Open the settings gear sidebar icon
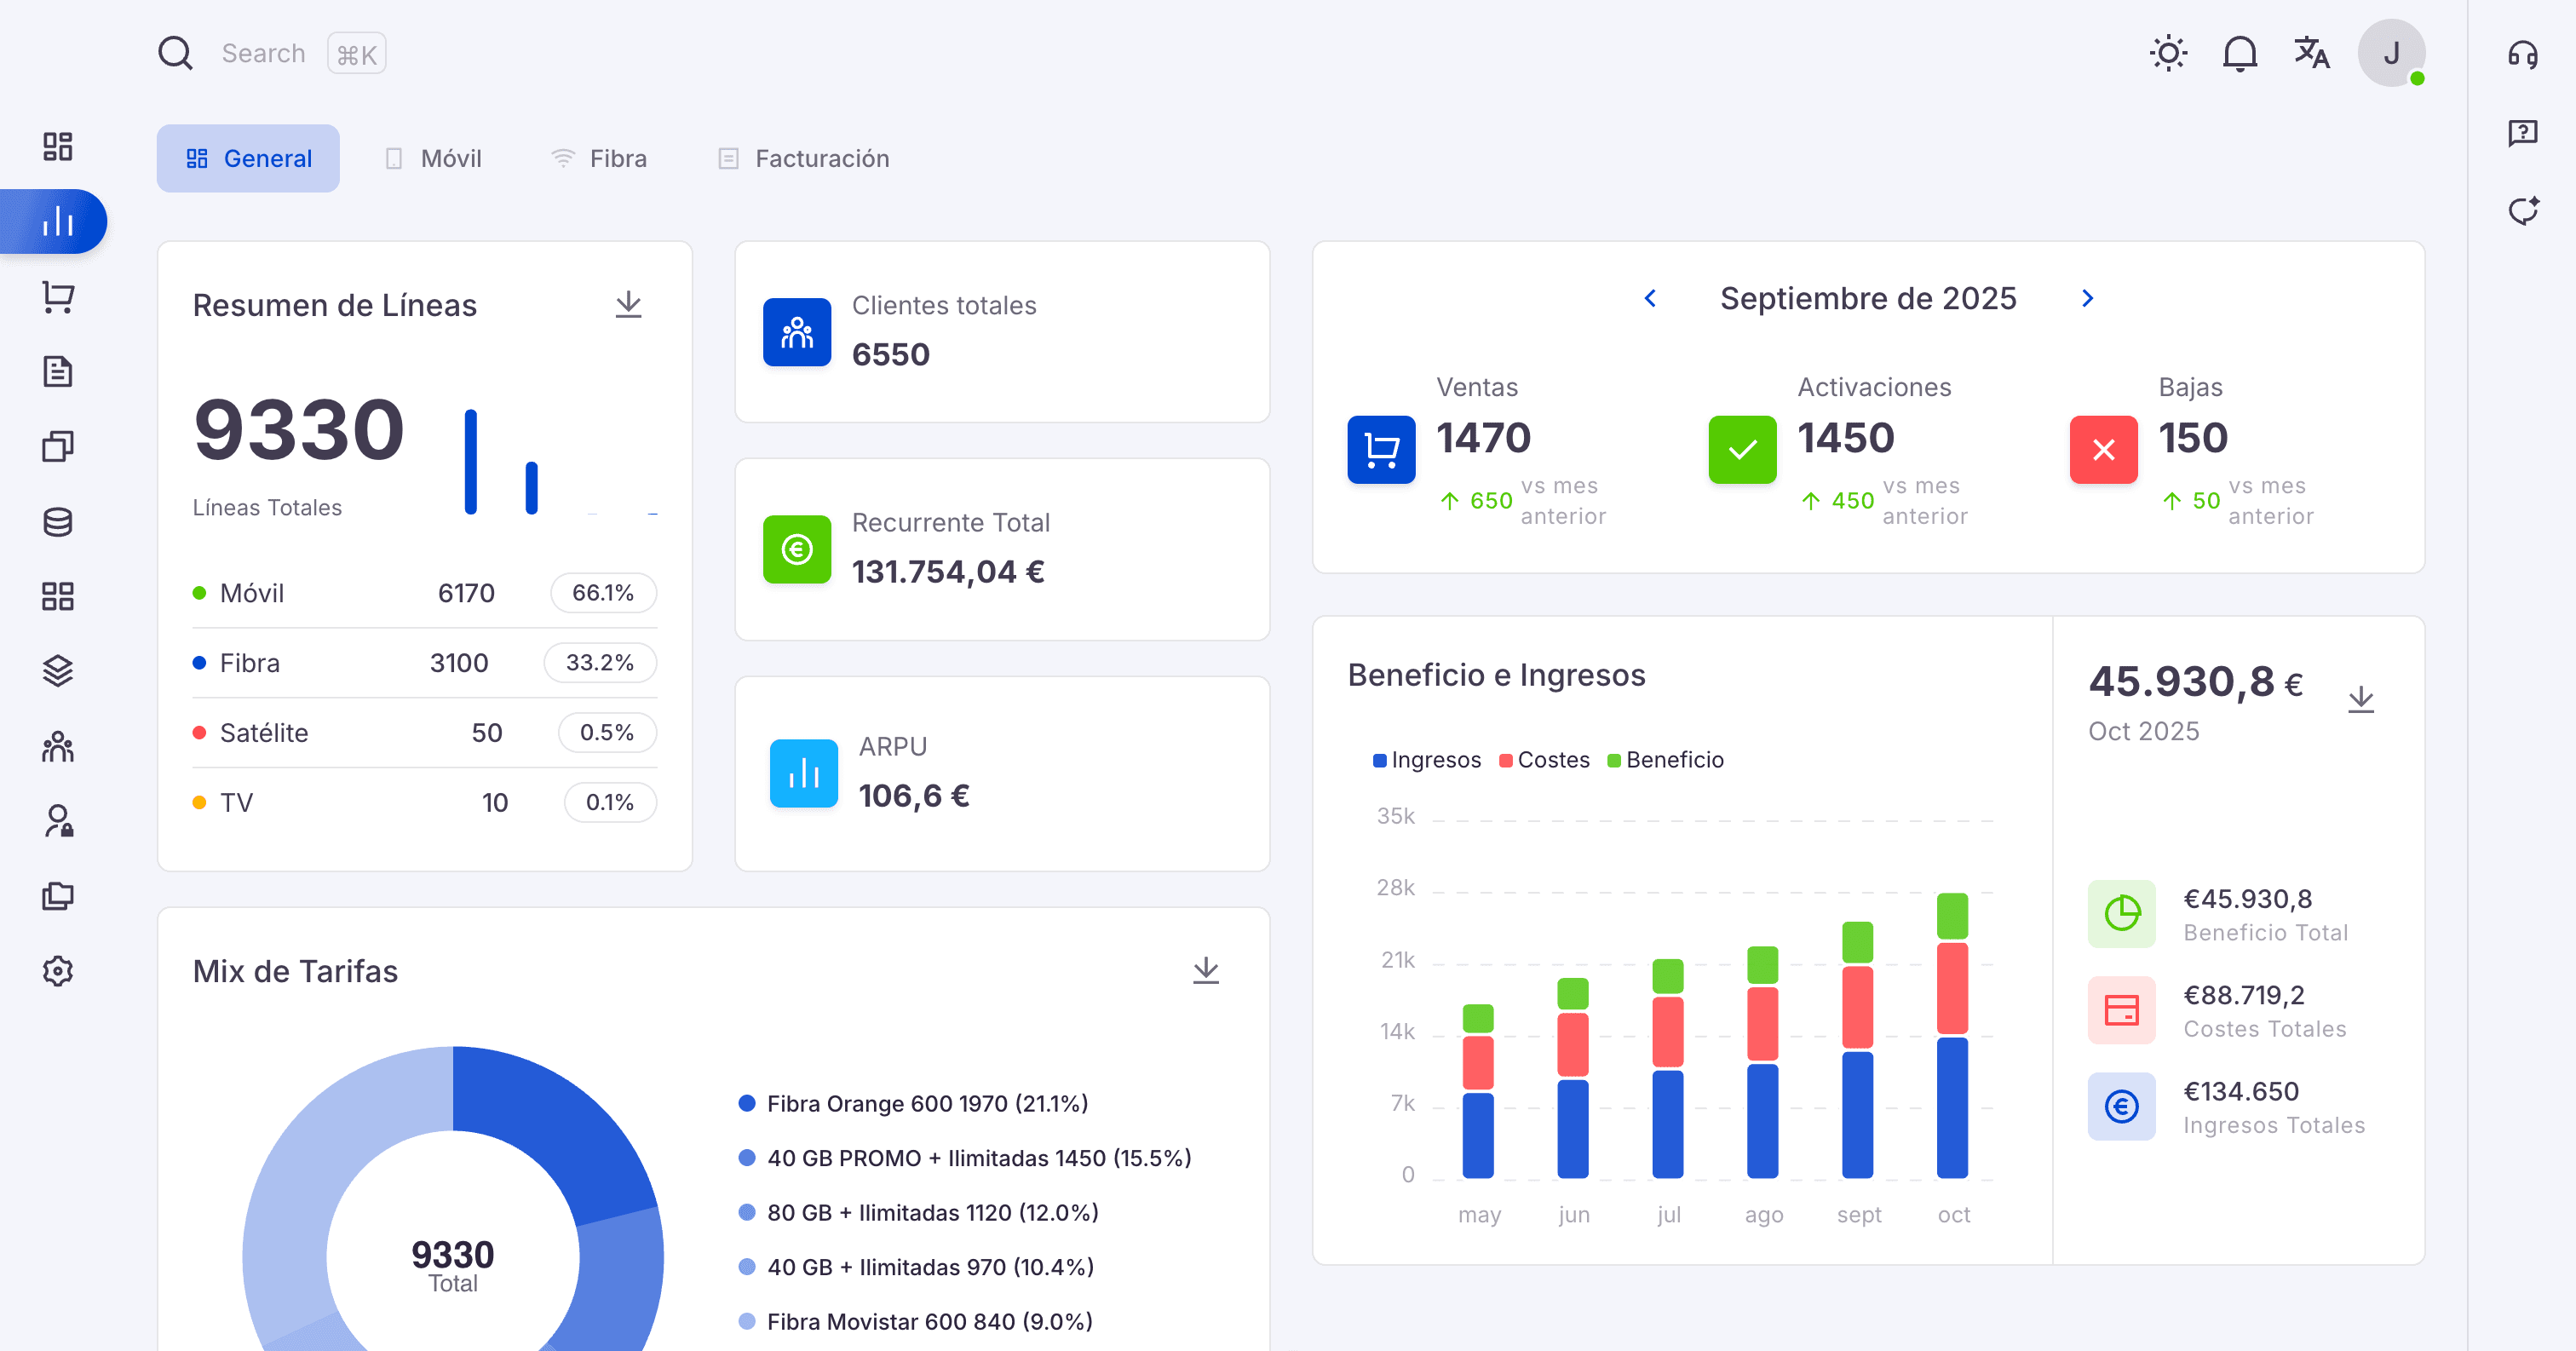This screenshot has height=1351, width=2576. 58,971
